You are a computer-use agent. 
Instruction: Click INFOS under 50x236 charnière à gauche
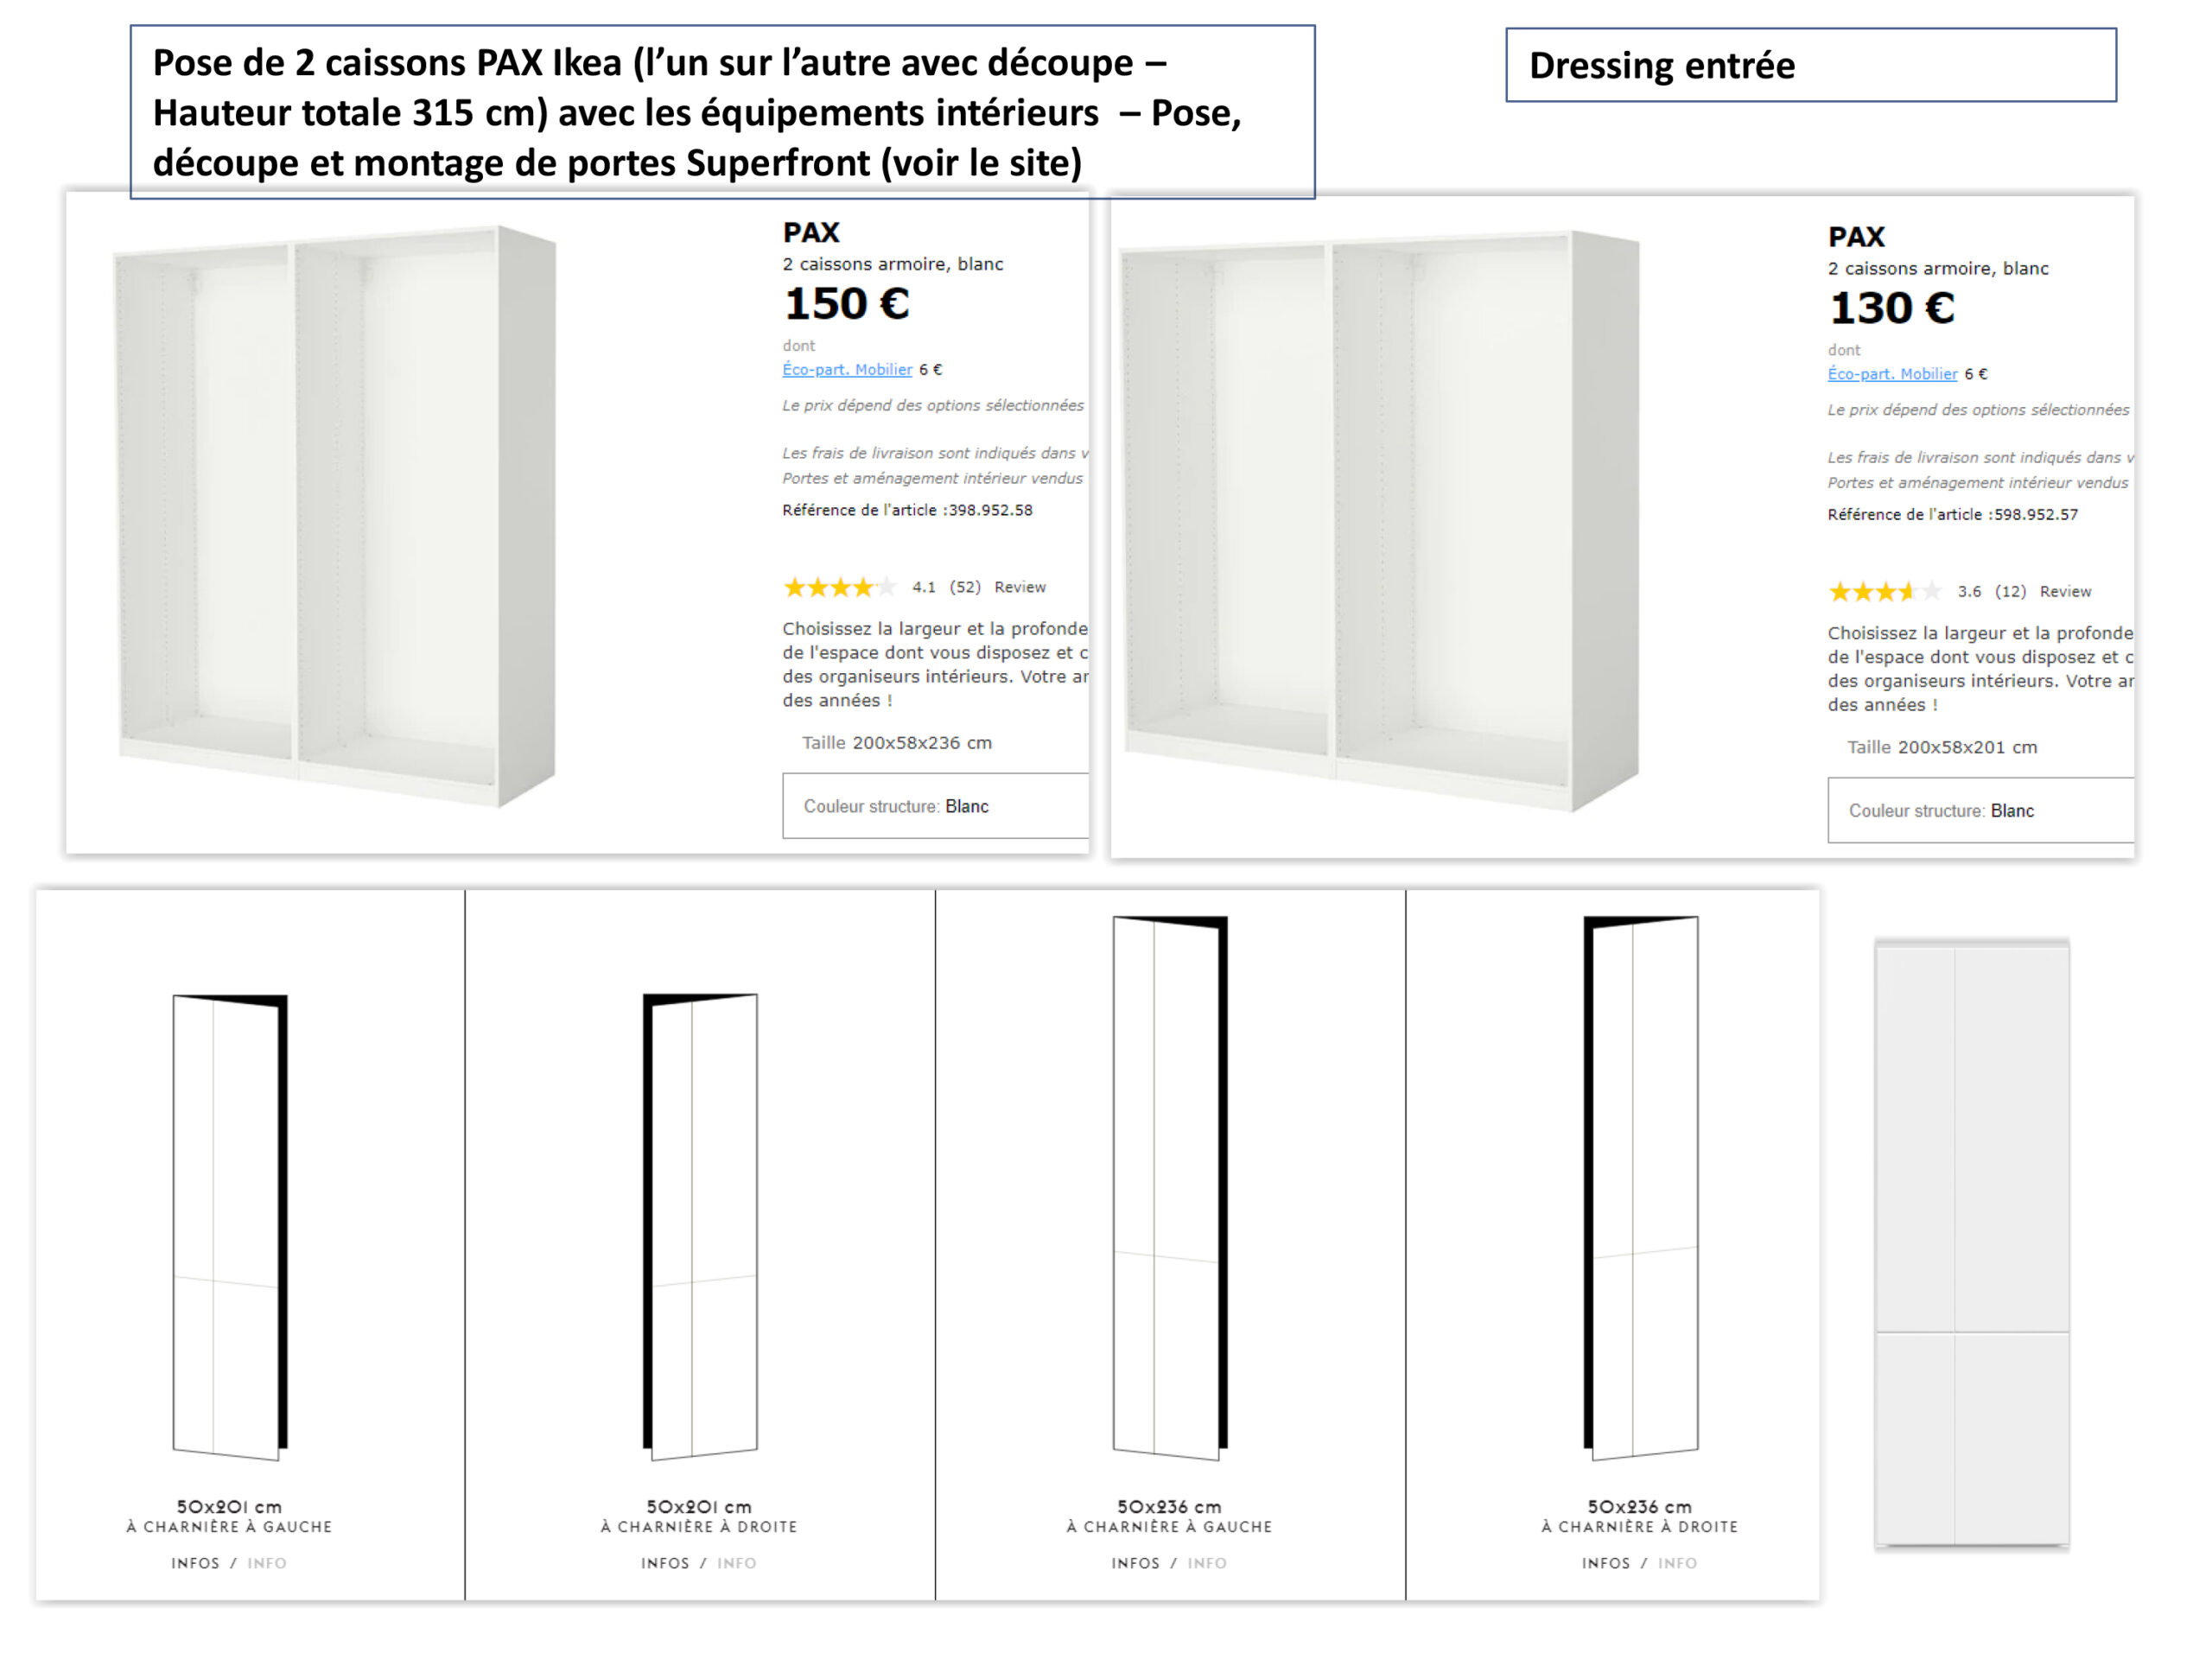1136,1563
